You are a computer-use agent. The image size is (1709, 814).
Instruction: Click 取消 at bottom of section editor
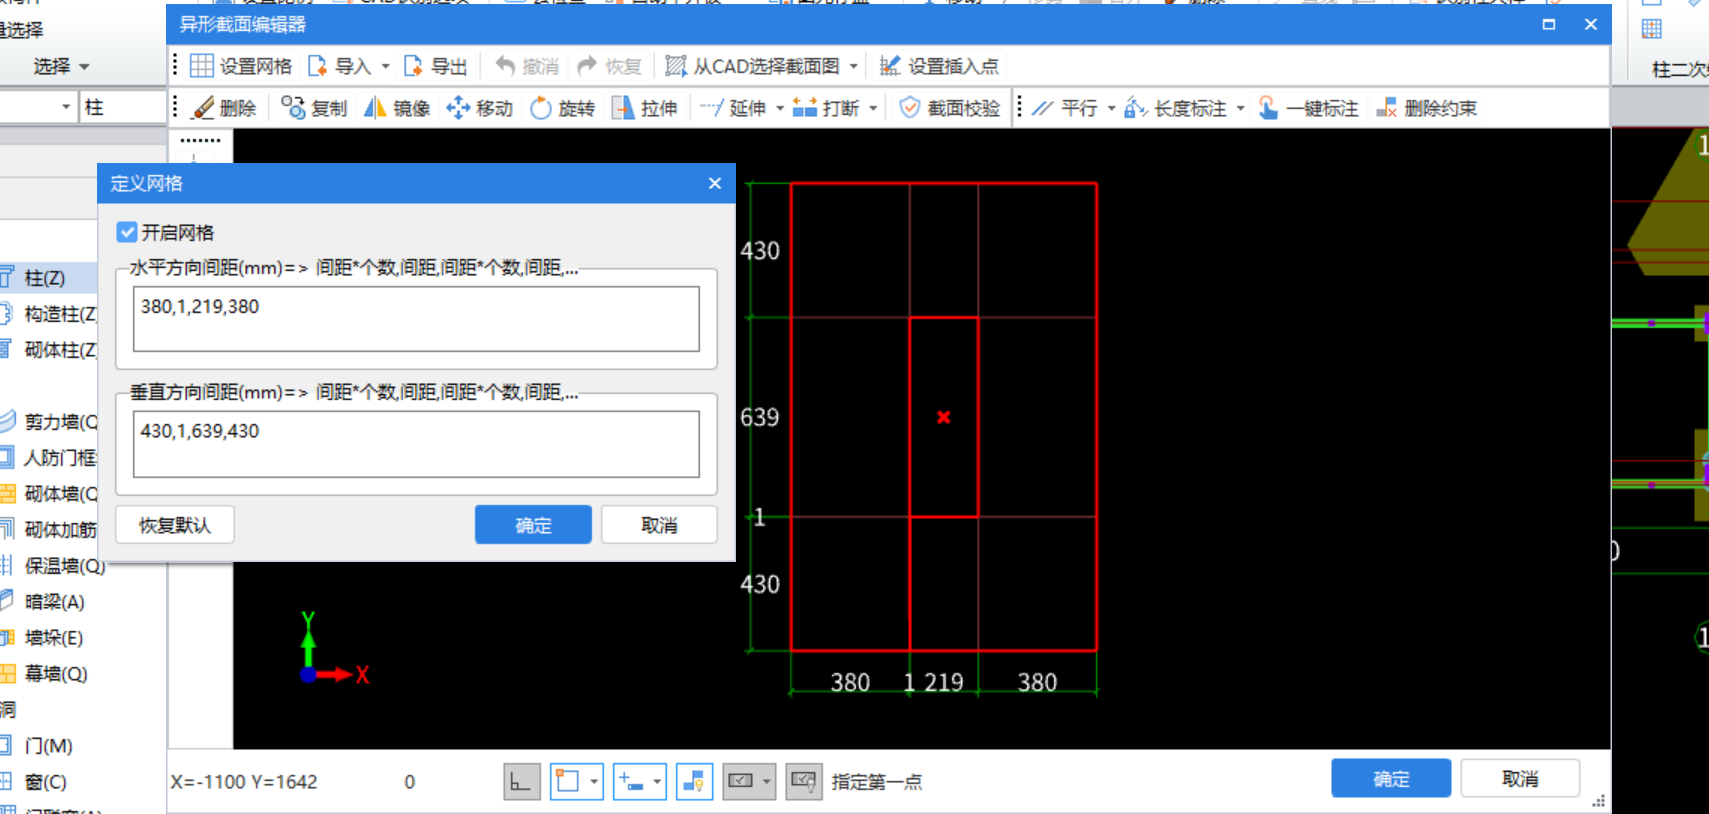pos(1520,779)
